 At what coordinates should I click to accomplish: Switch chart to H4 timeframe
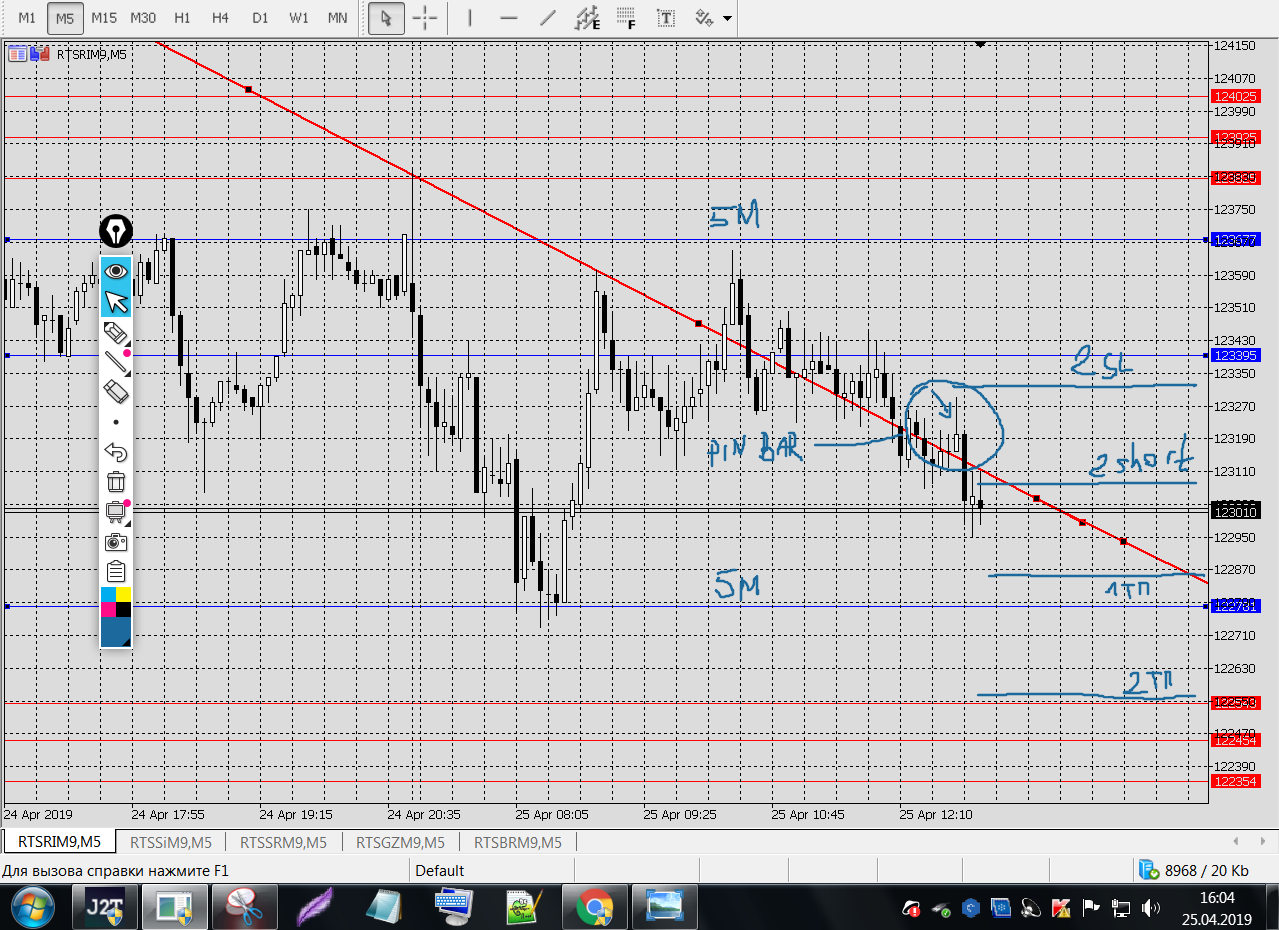[221, 18]
